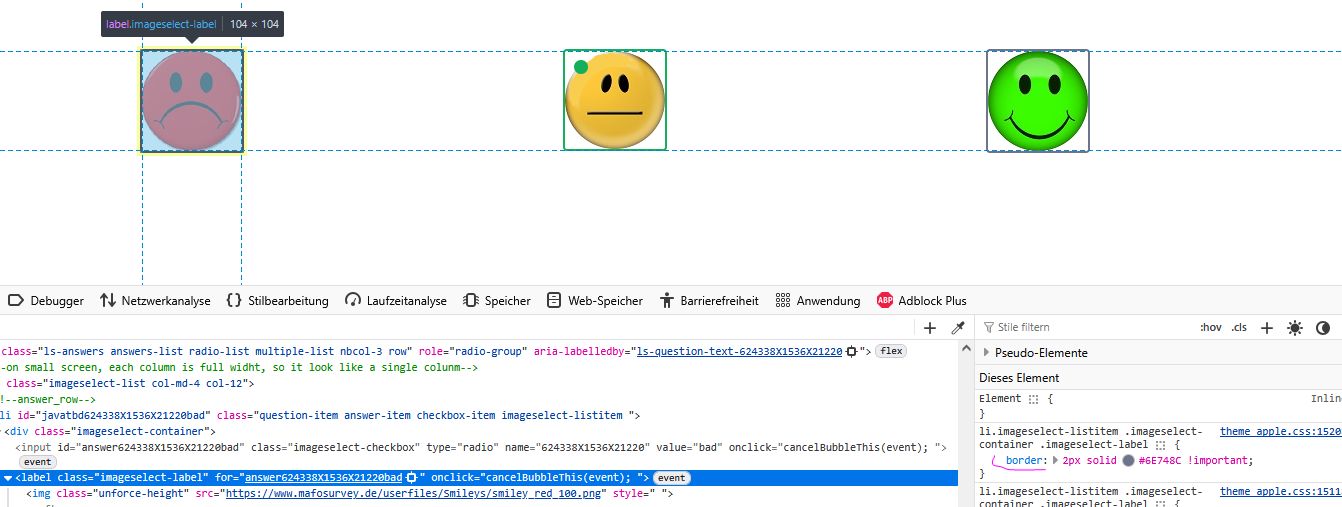Click the eyedropper color picker icon
1342x507 pixels.
pos(957,328)
